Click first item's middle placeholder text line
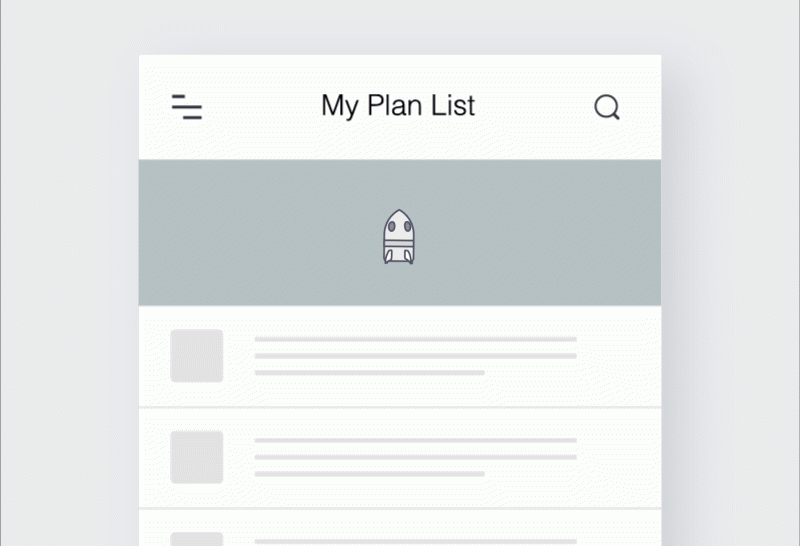This screenshot has height=546, width=800. click(x=415, y=356)
